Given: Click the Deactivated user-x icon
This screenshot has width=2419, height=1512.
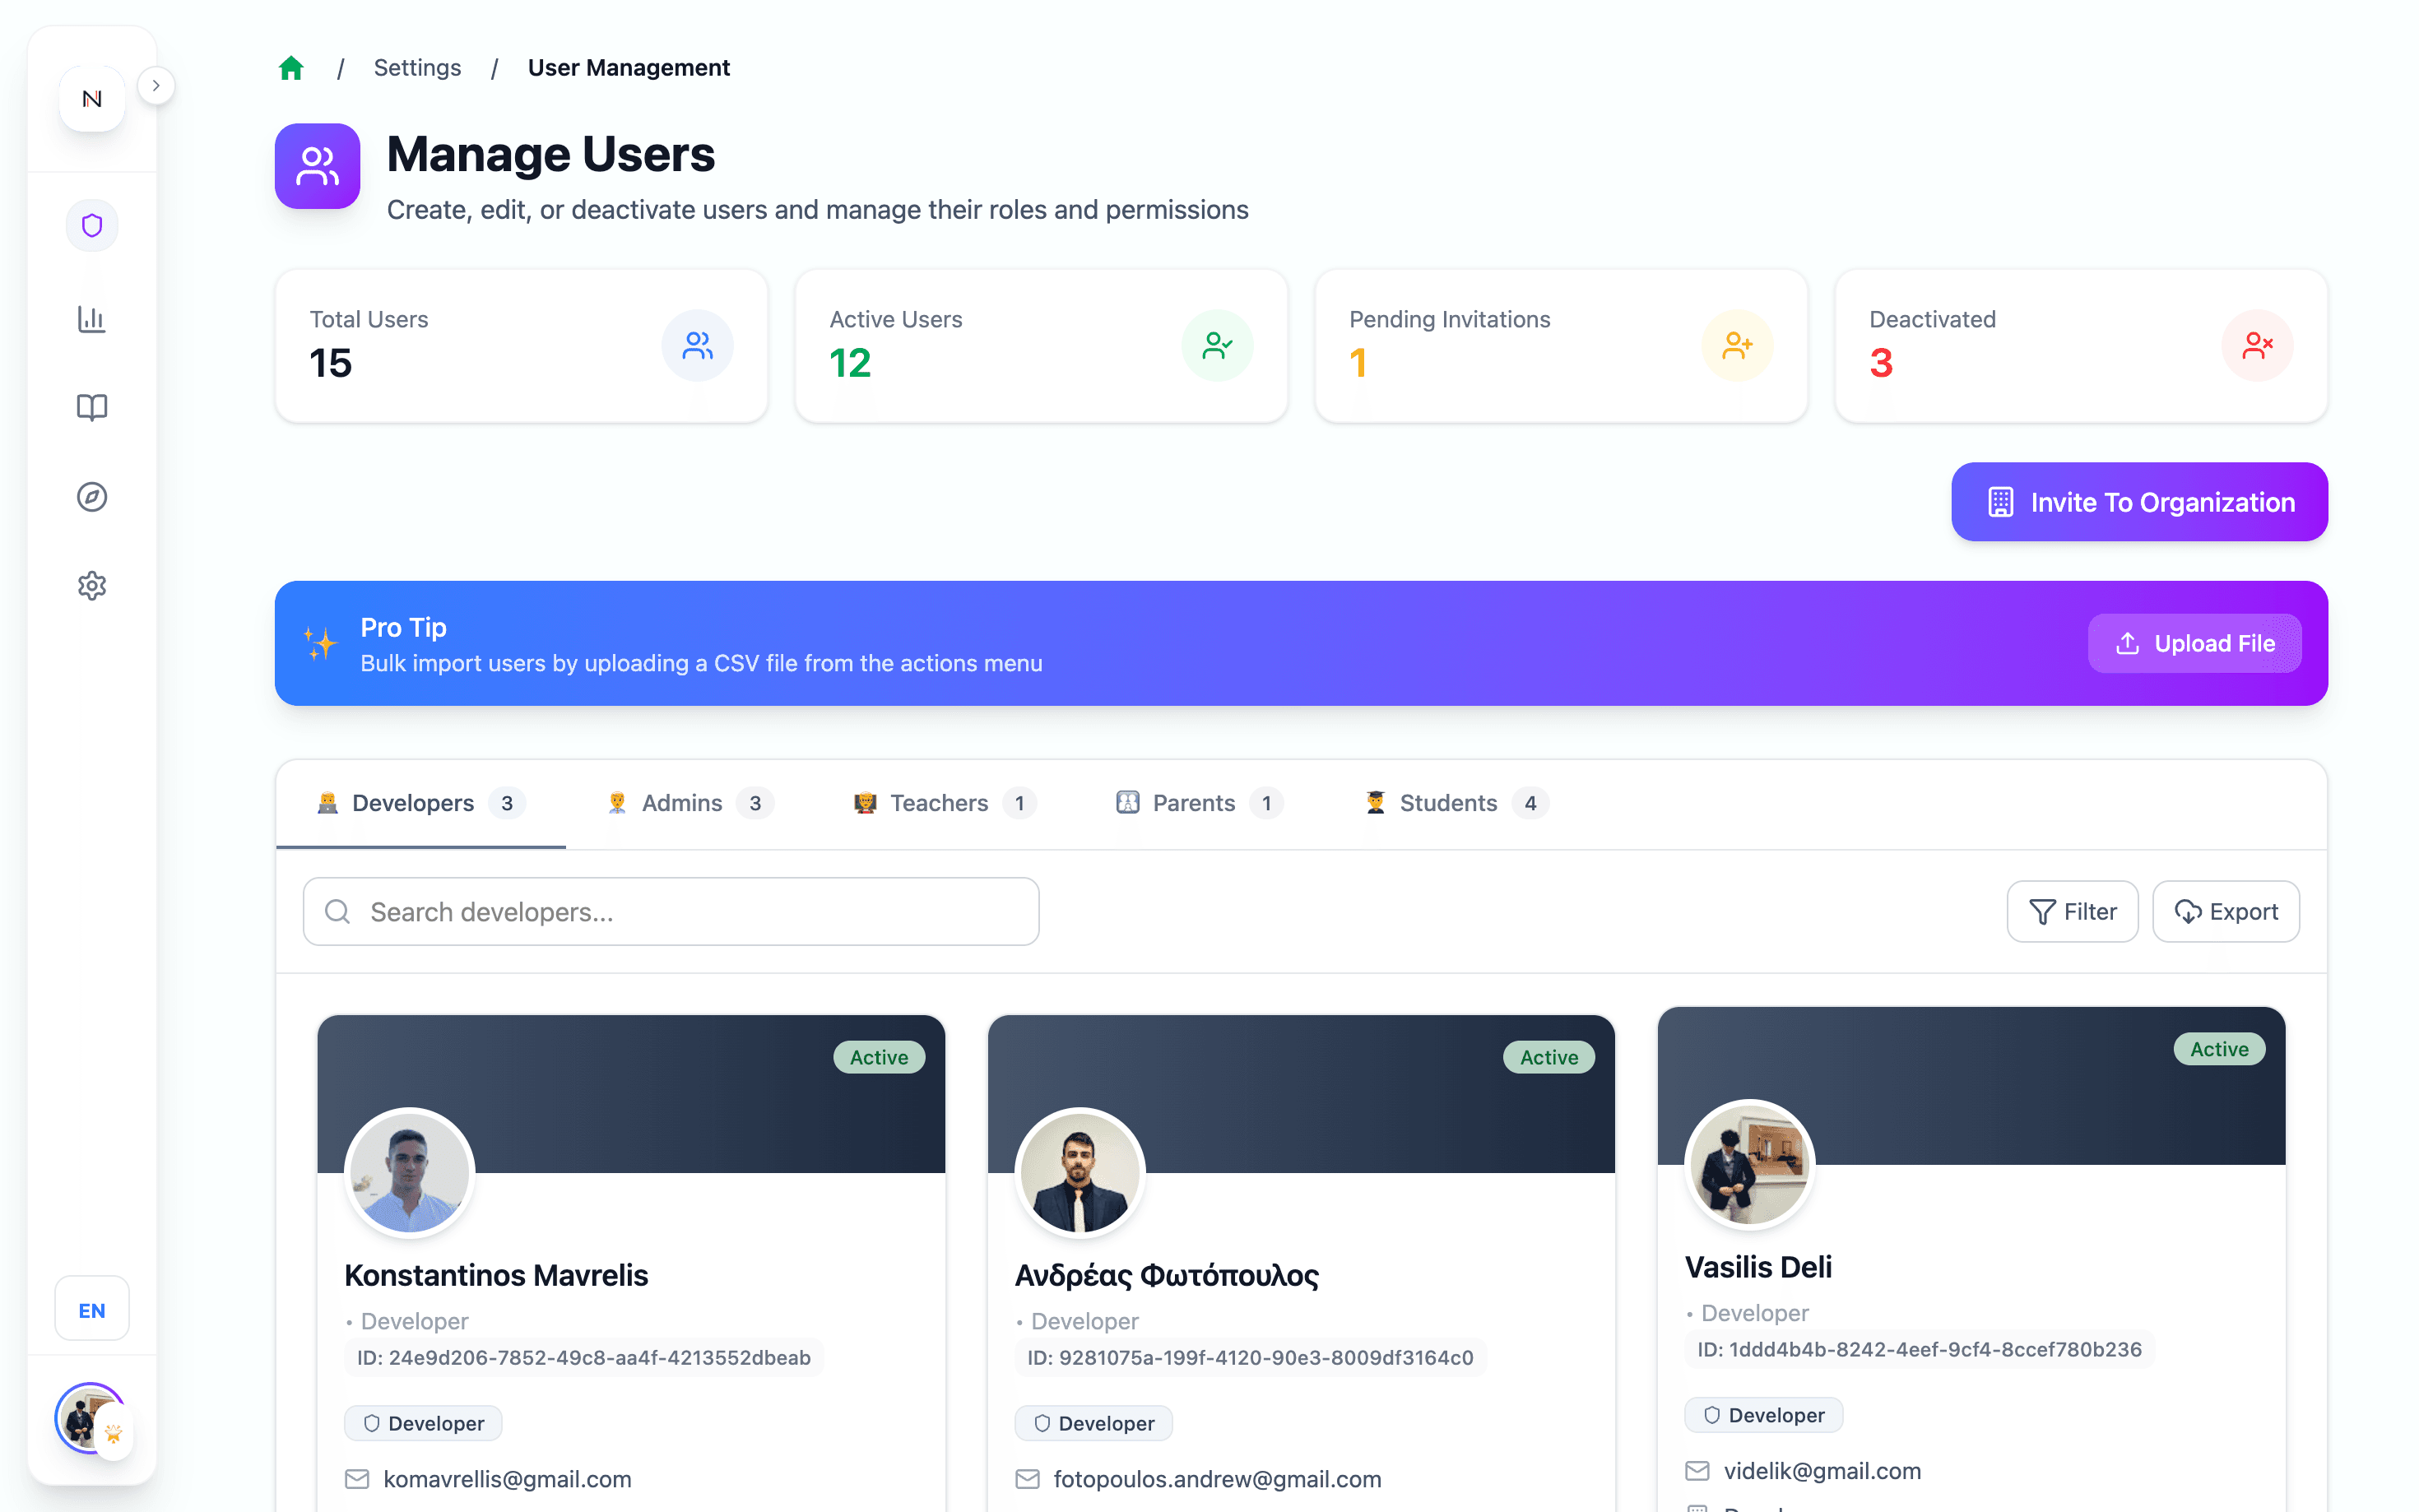Looking at the screenshot, I should coord(2257,346).
